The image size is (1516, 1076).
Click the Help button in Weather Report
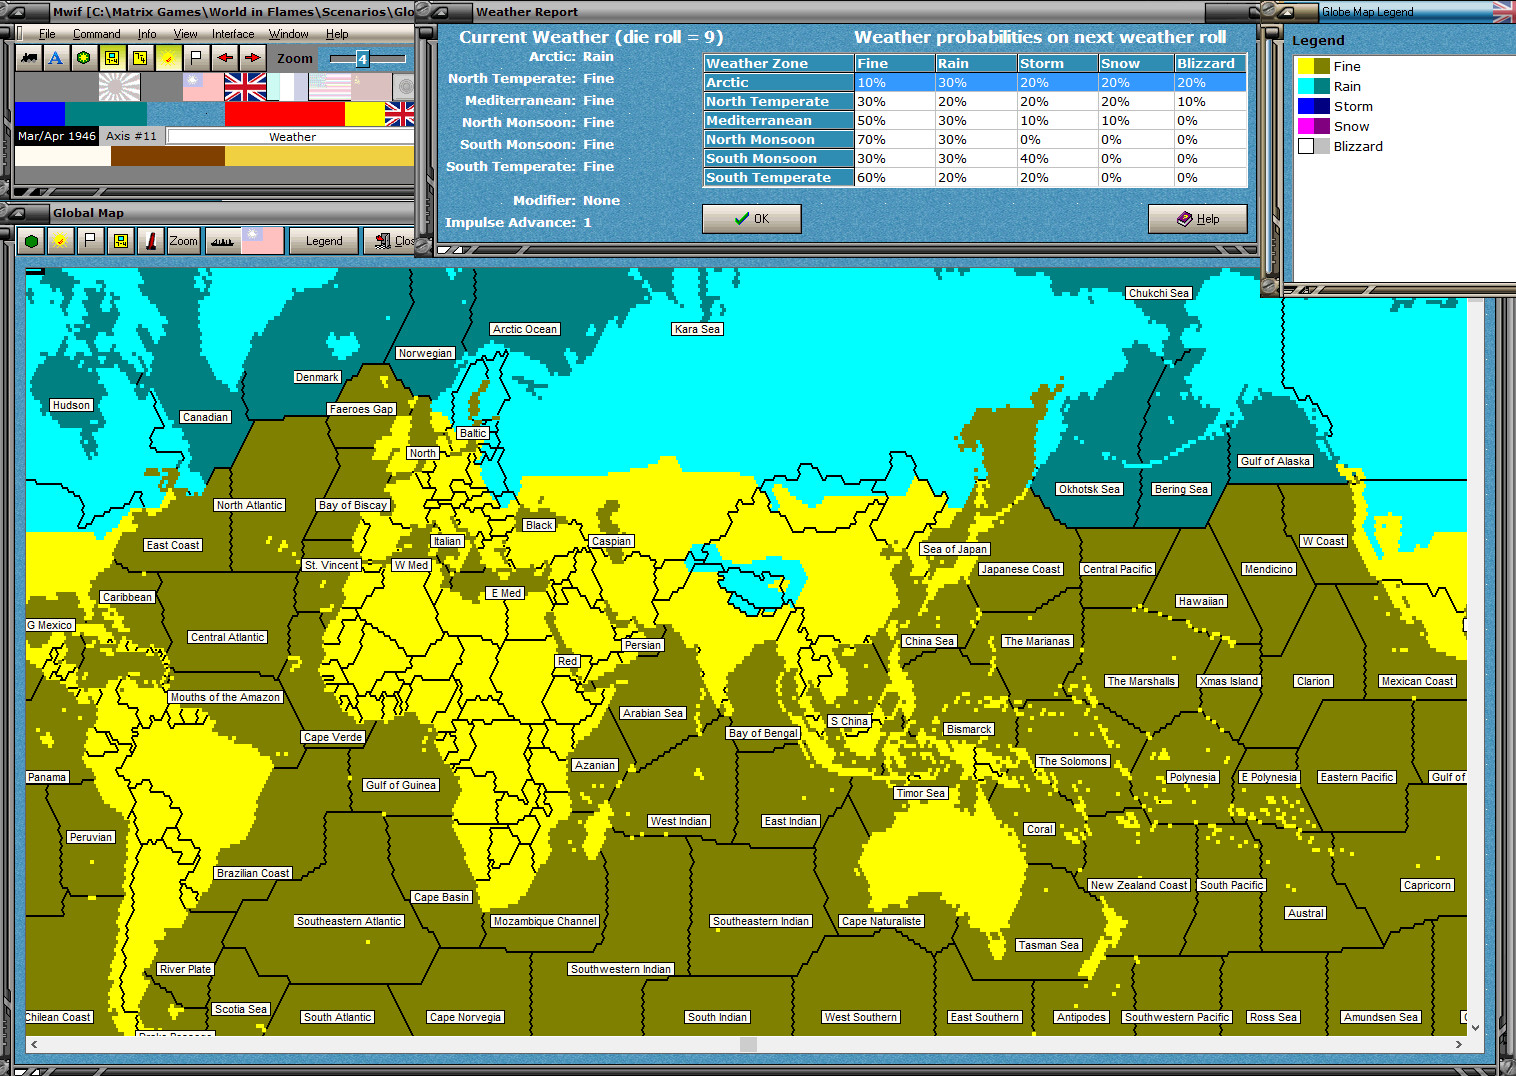(1198, 219)
